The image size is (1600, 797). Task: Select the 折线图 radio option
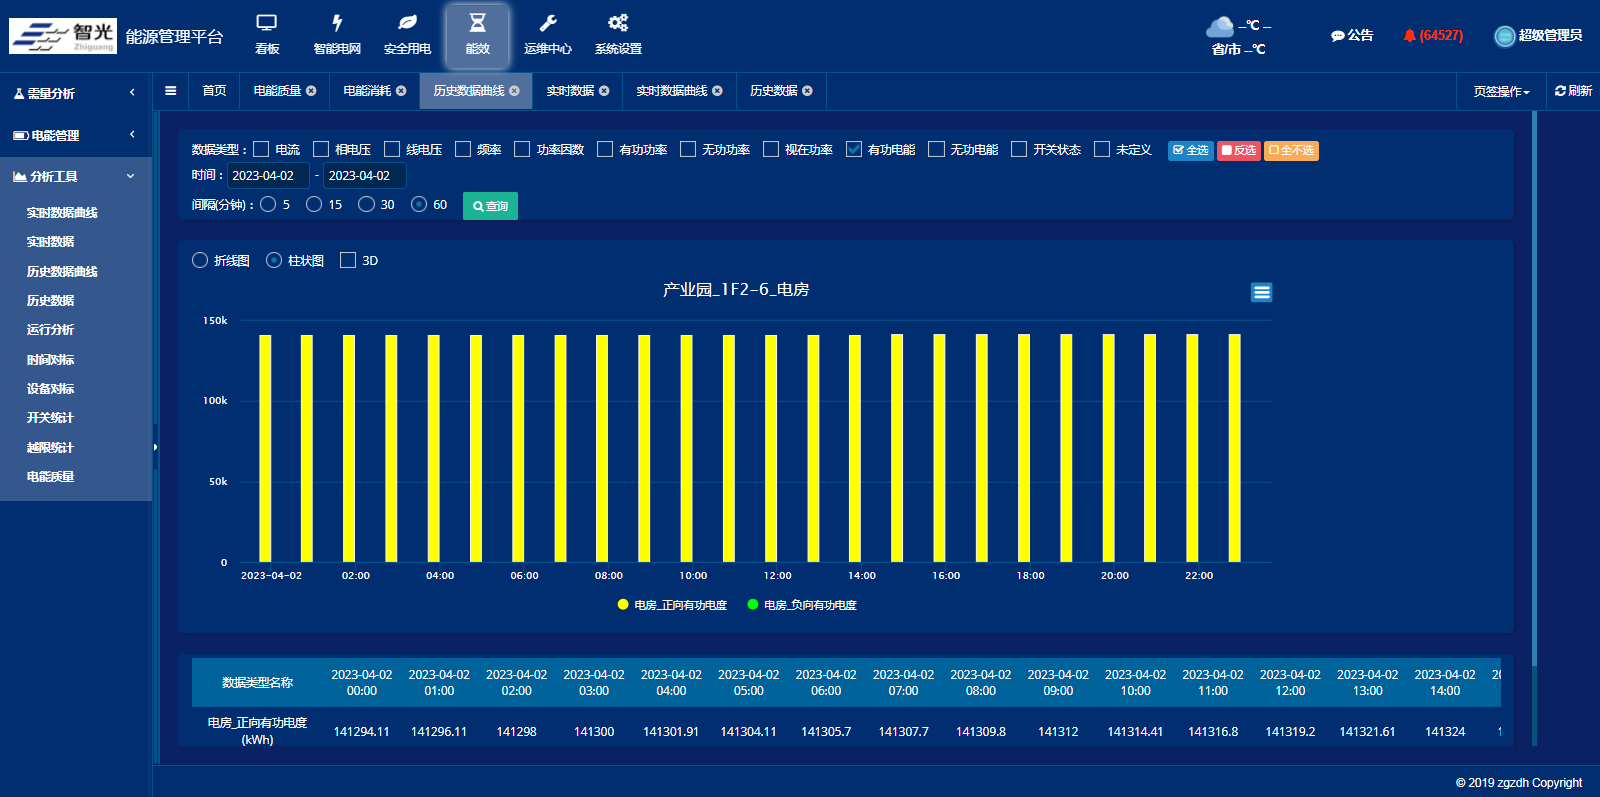pyautogui.click(x=200, y=261)
